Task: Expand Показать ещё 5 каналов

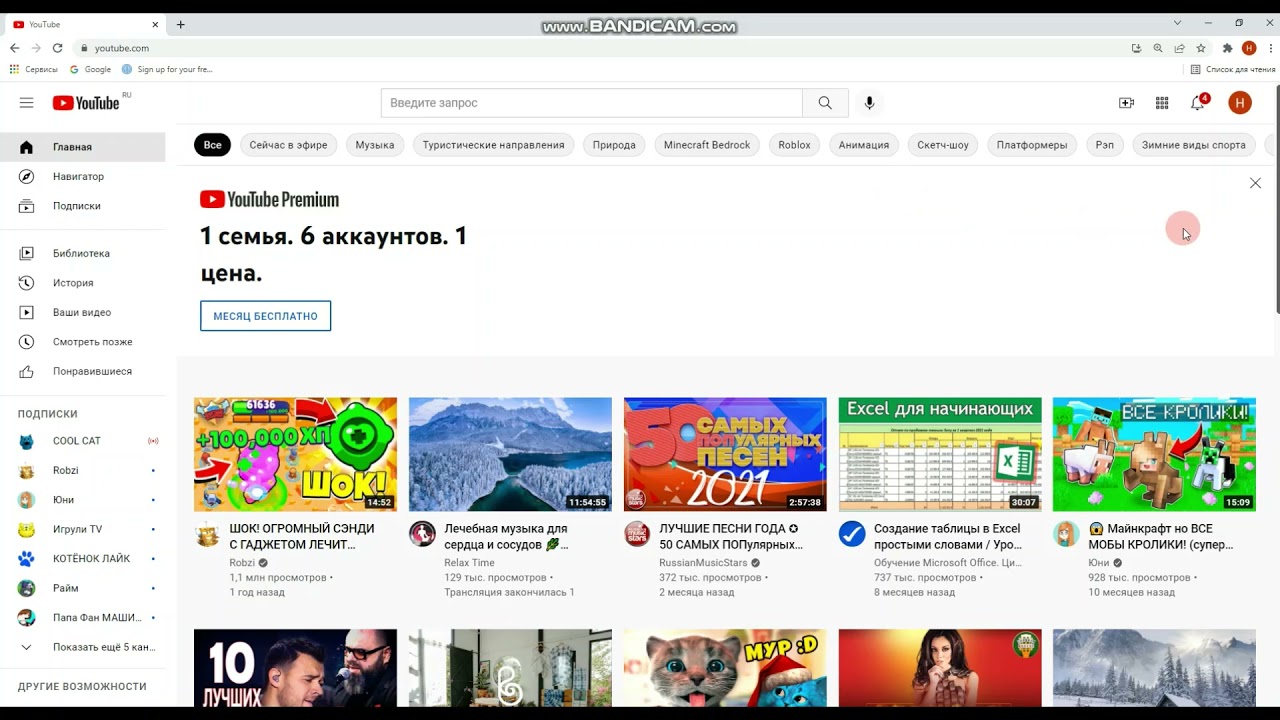Action: [x=82, y=647]
